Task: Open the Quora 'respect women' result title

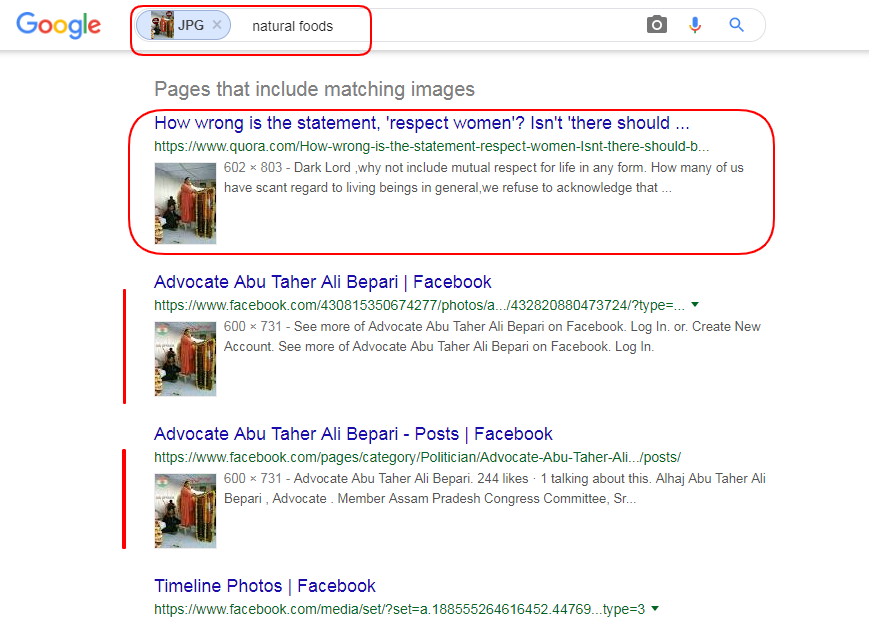Action: pyautogui.click(x=422, y=123)
